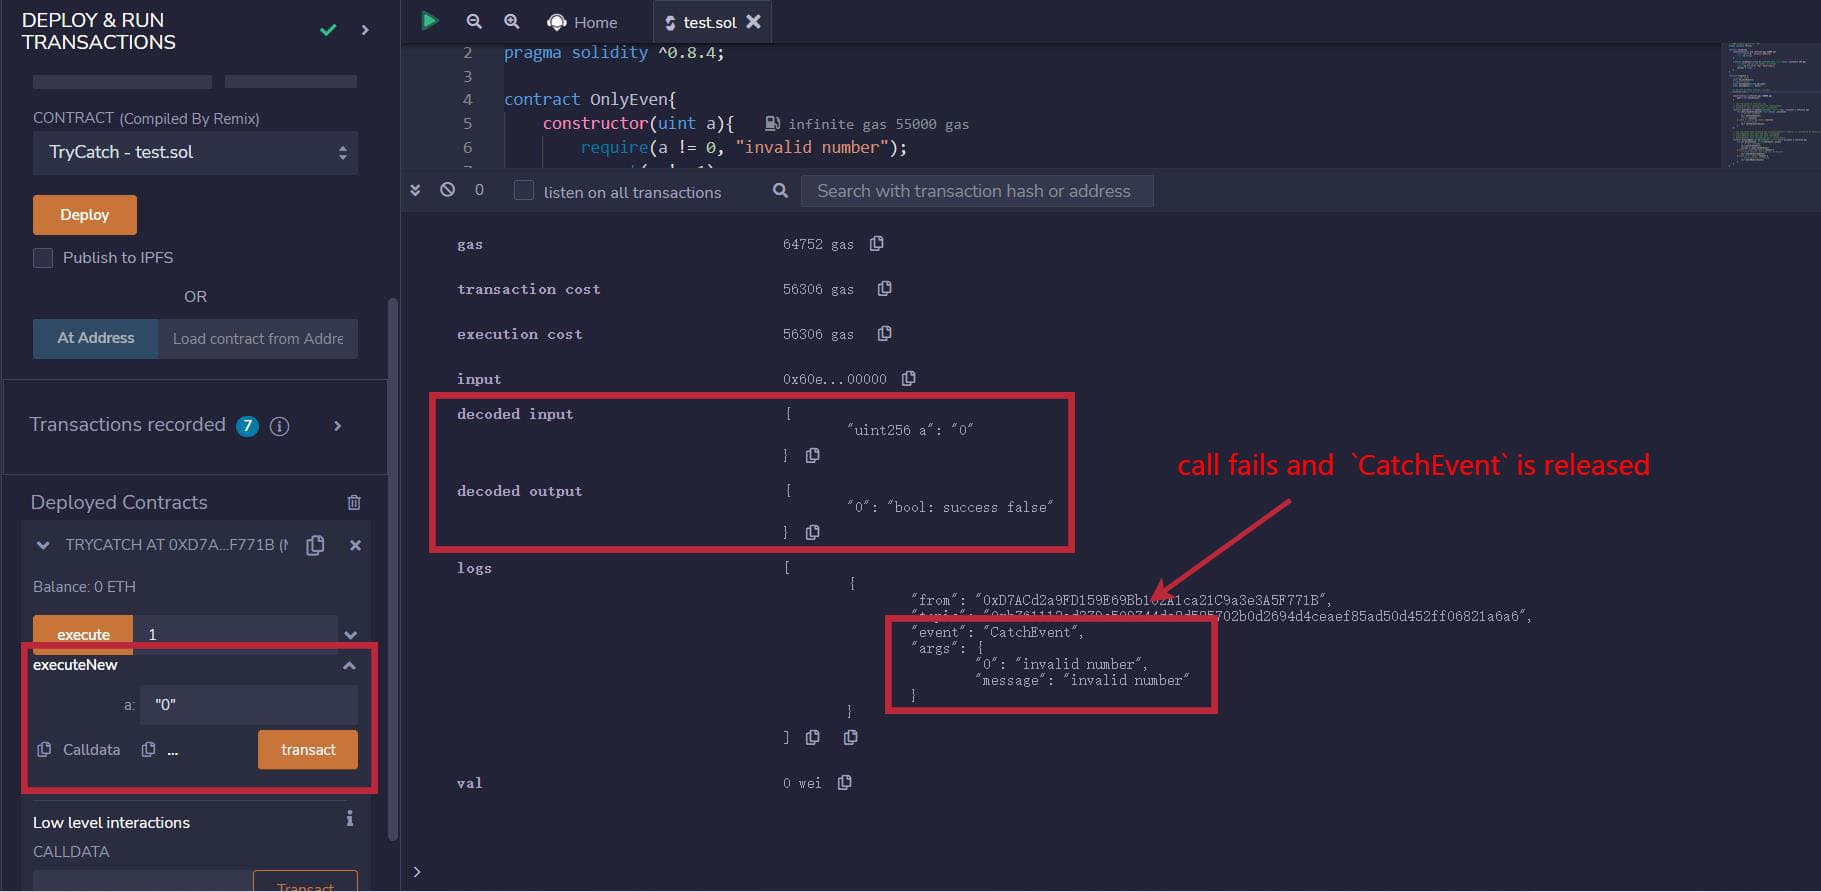Screen dimensions: 1821x892
Task: Switch to the Home tab
Action: (583, 22)
